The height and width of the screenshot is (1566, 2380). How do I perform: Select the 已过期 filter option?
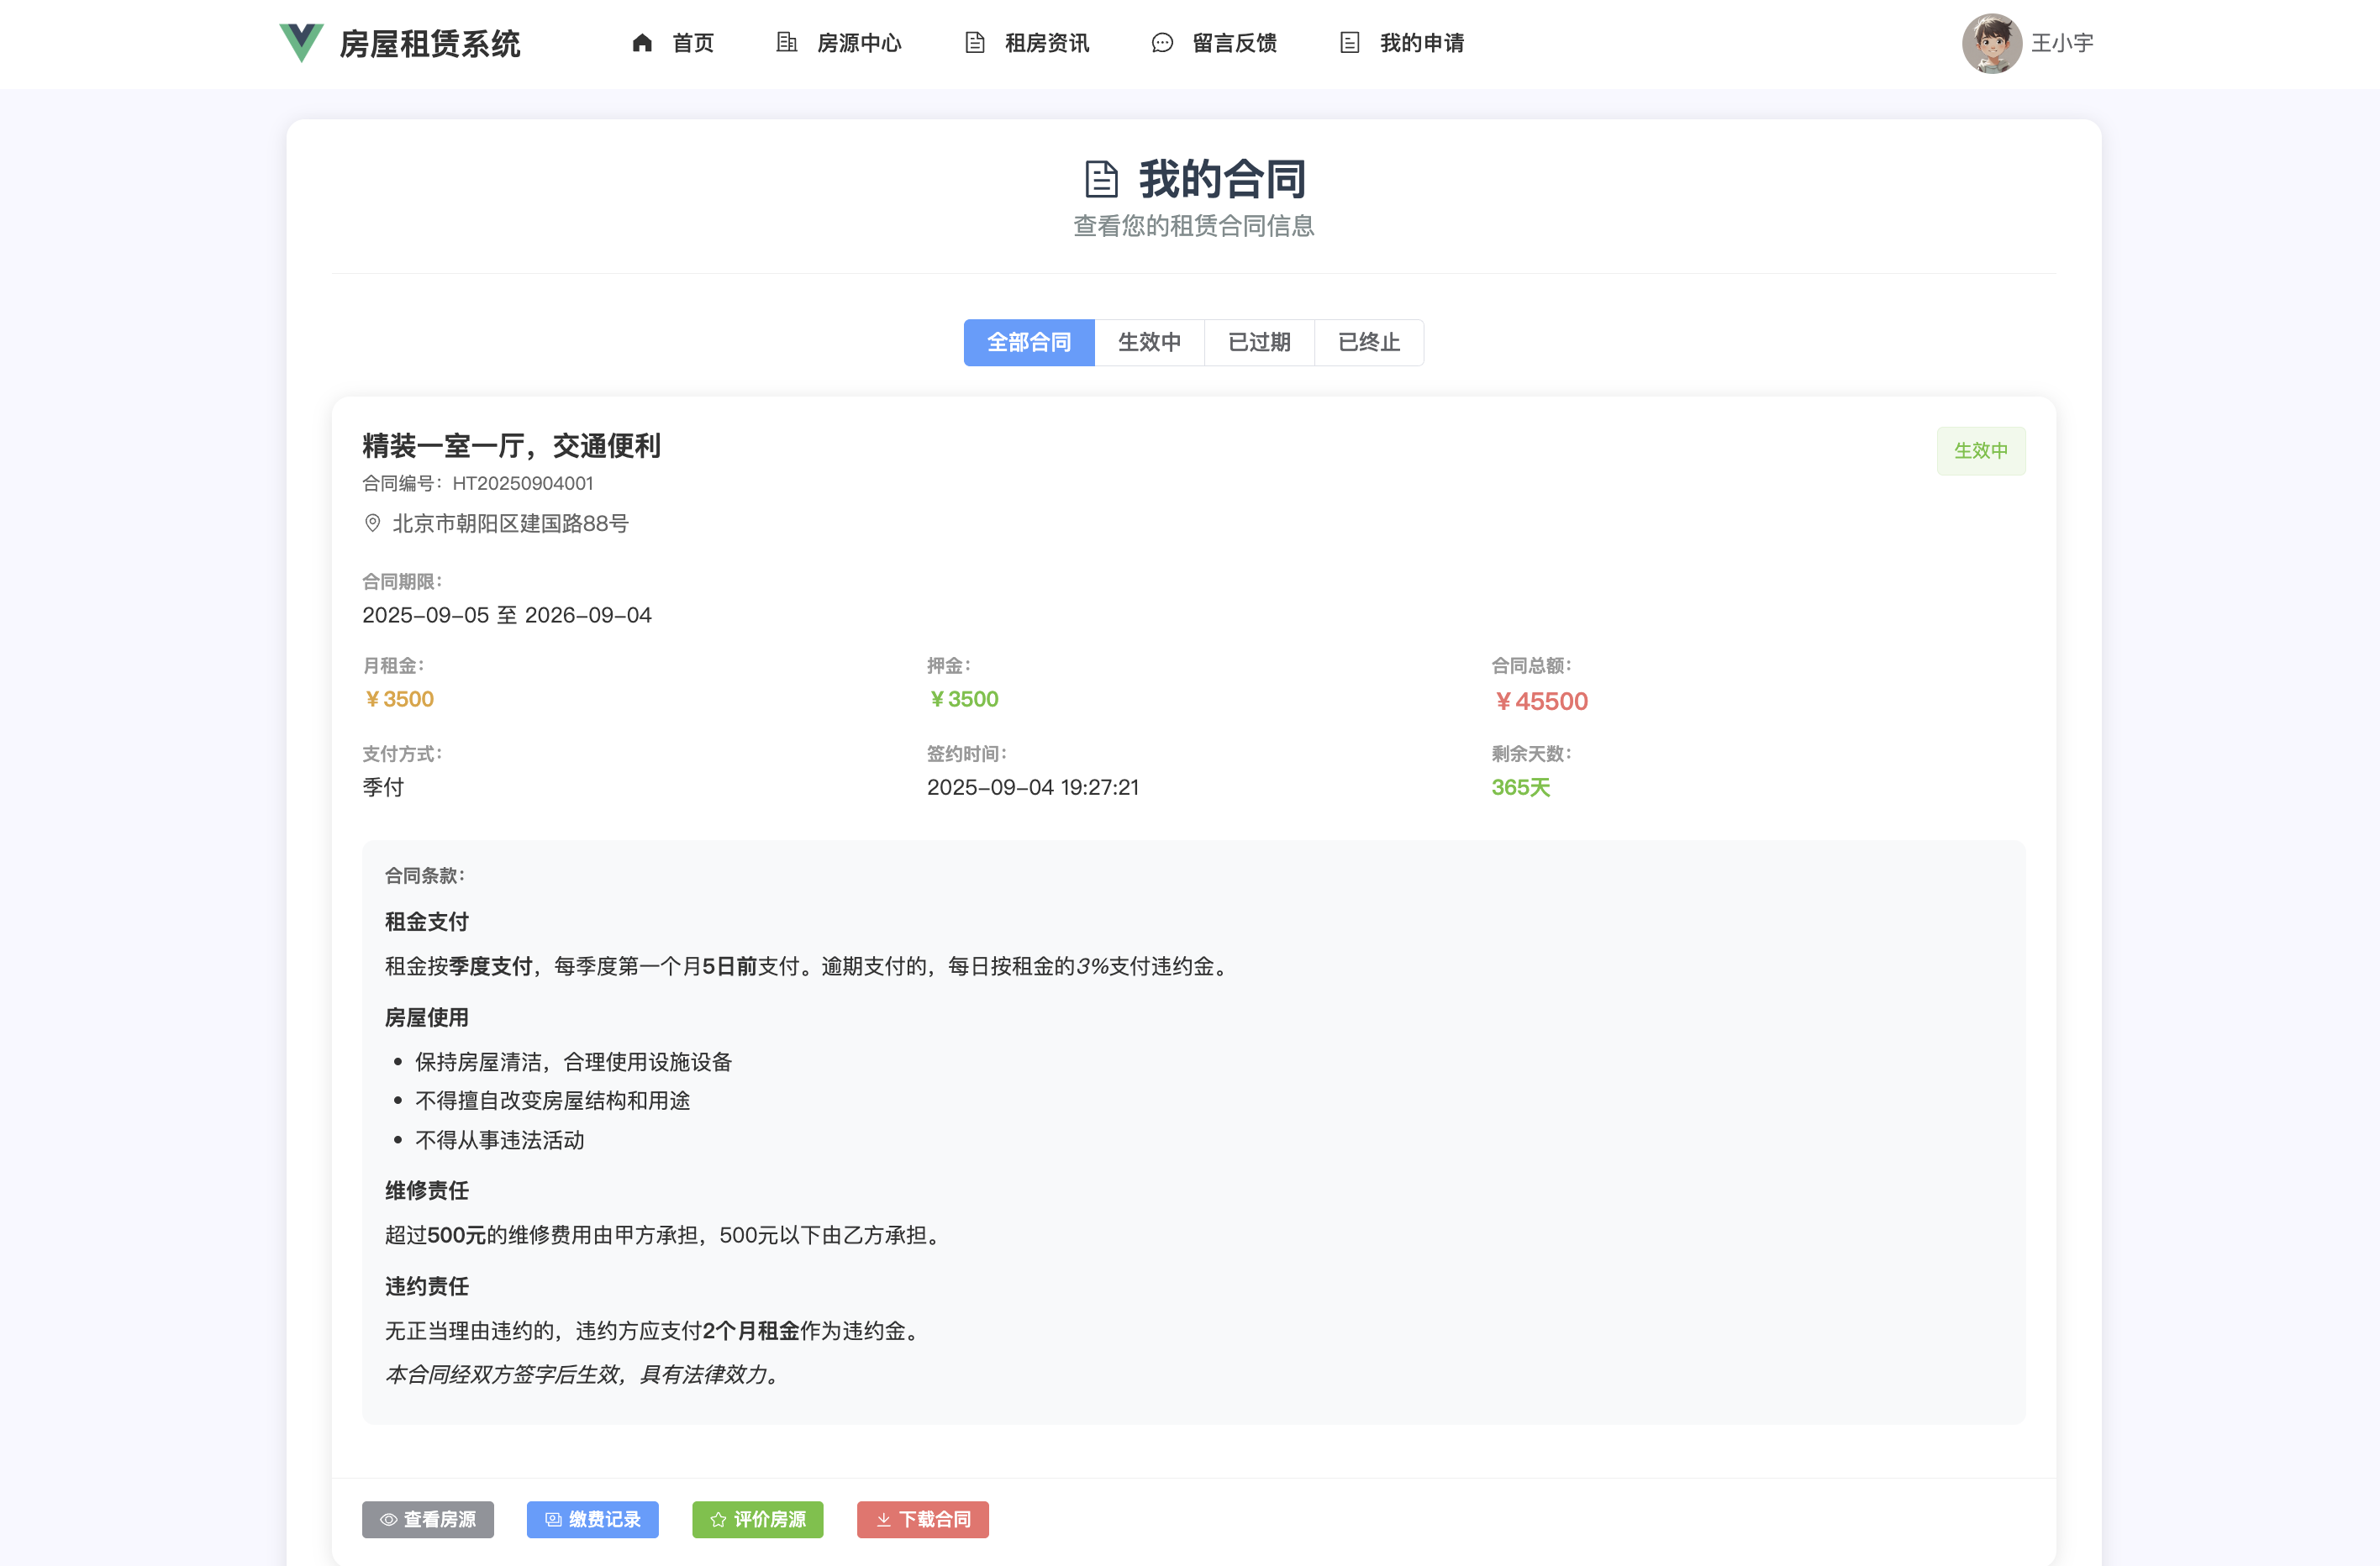1259,343
